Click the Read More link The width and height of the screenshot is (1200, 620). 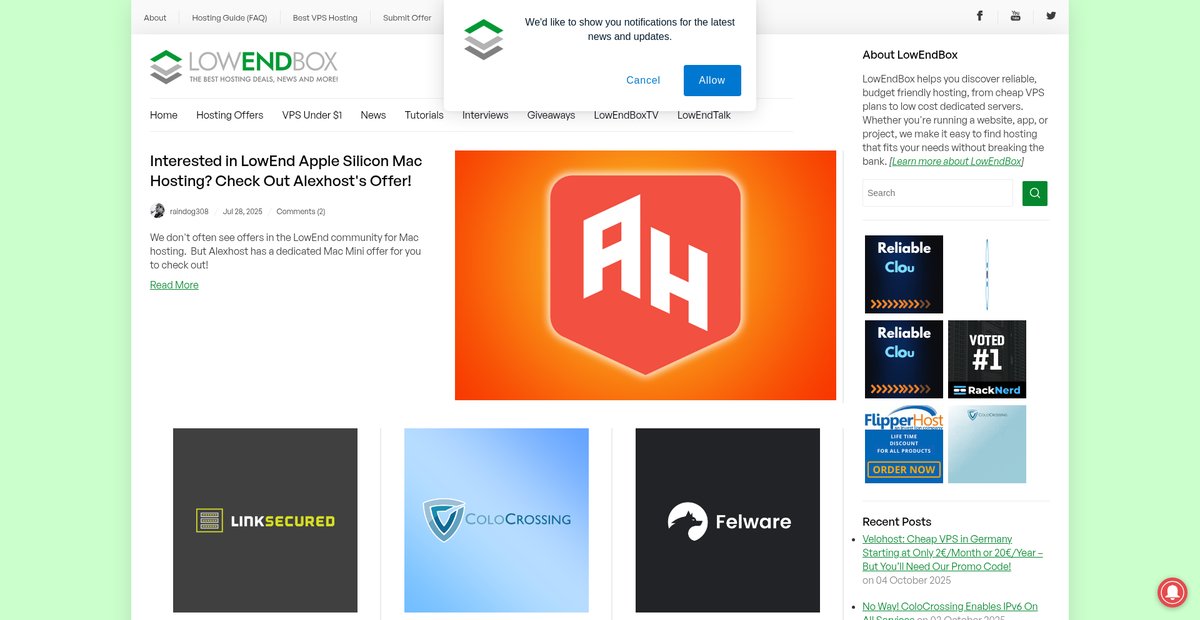174,285
